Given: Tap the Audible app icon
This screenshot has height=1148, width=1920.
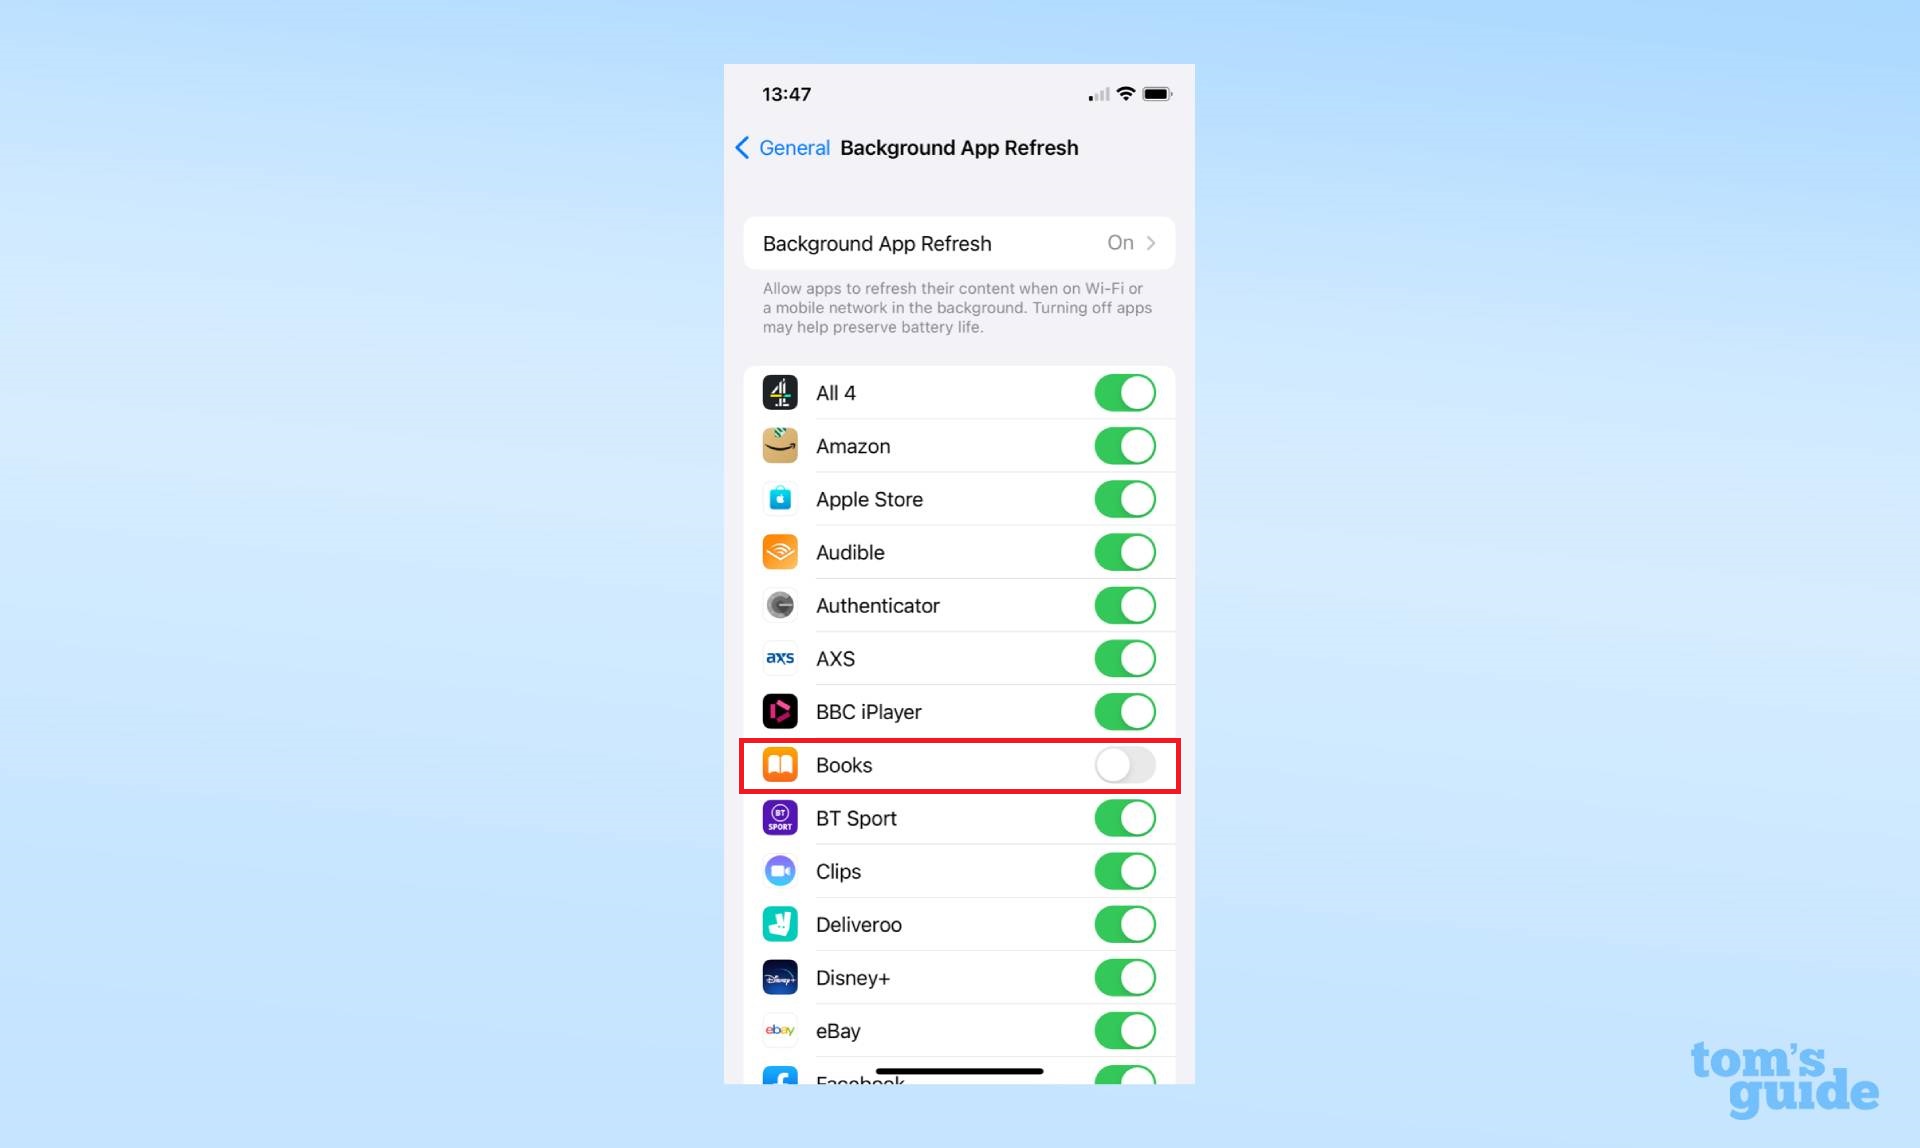Looking at the screenshot, I should pos(779,551).
